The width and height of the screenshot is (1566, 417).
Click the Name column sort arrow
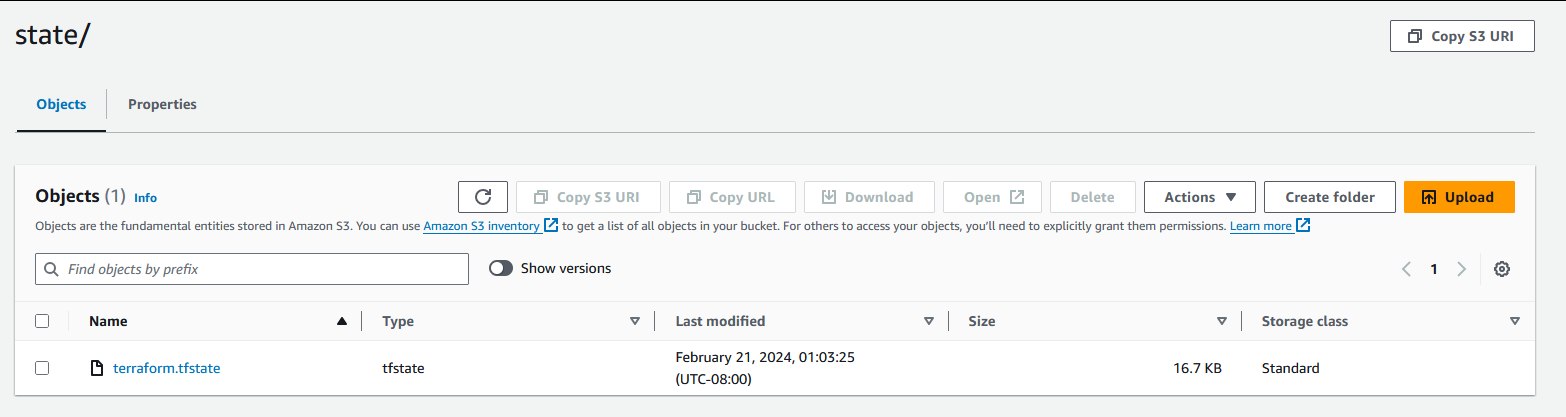coord(342,321)
